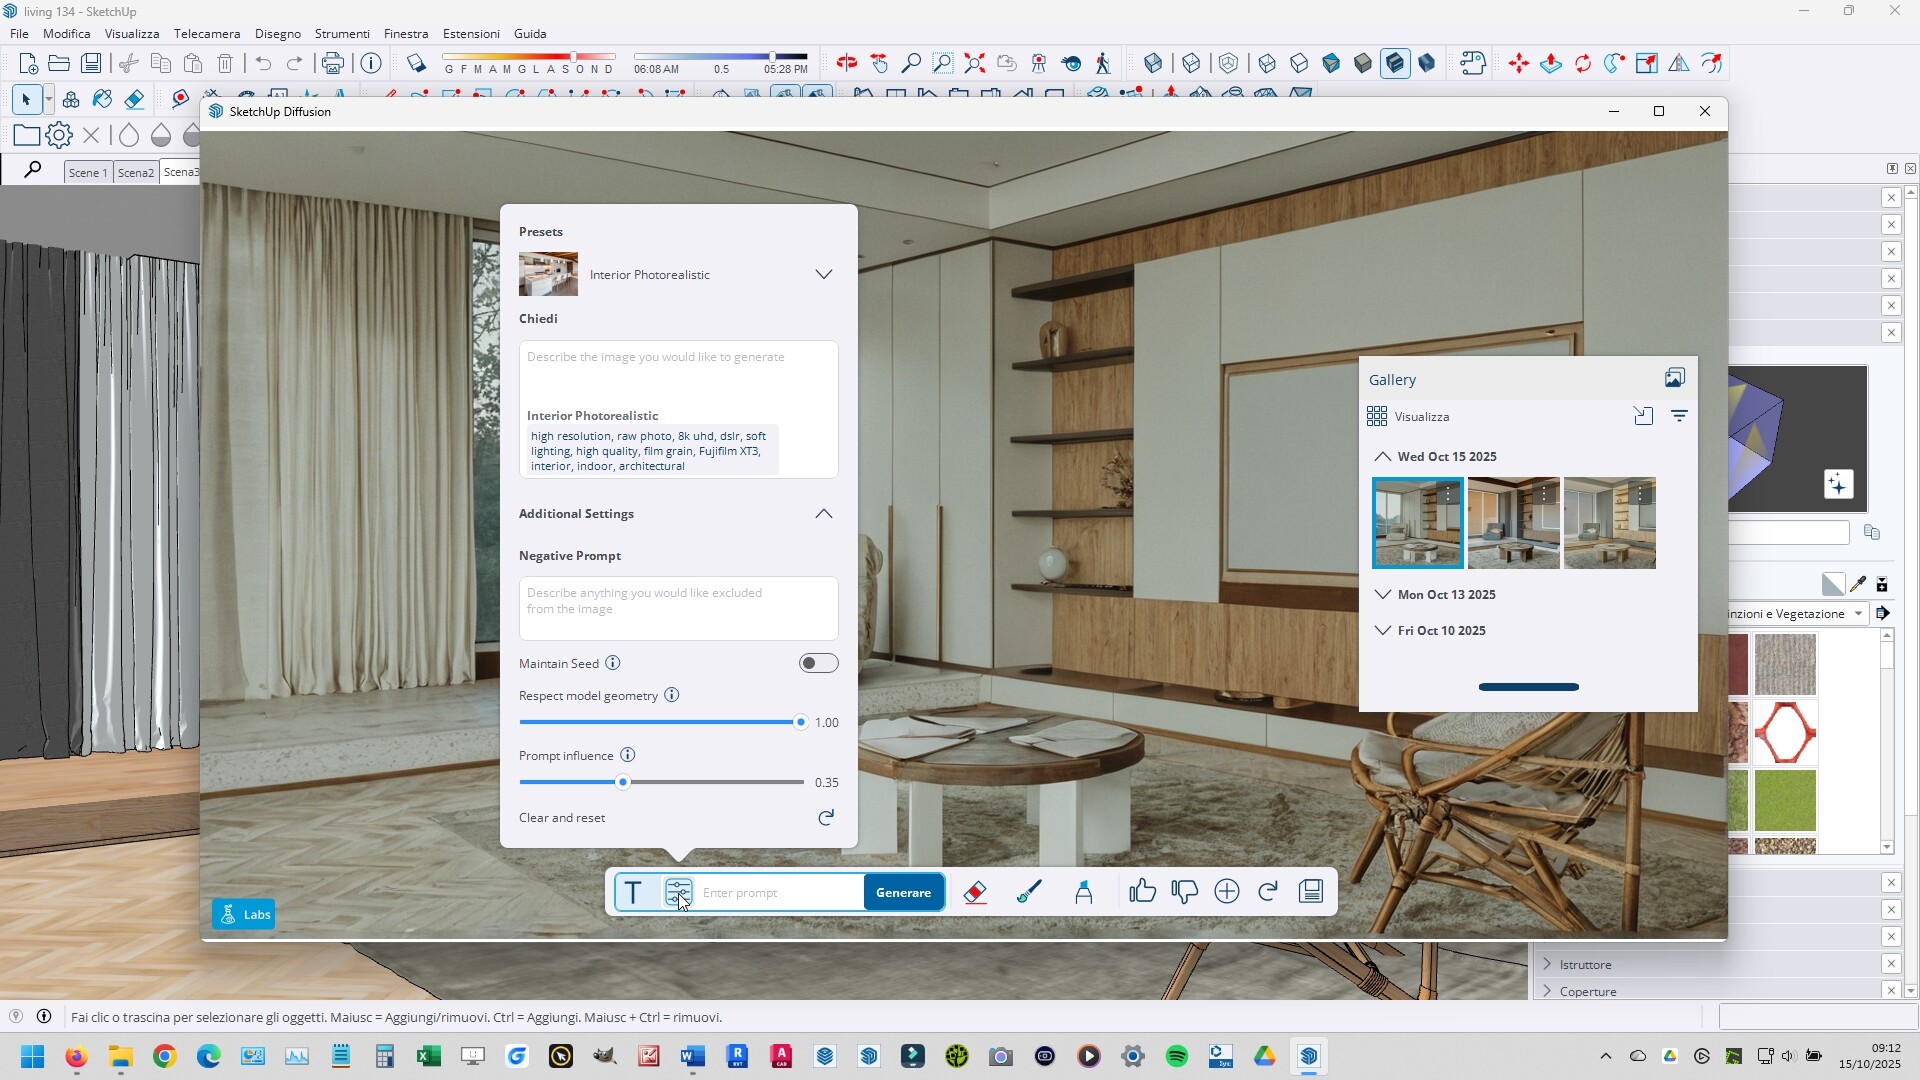Open the Estensioni menu
The height and width of the screenshot is (1080, 1920).
pos(471,33)
